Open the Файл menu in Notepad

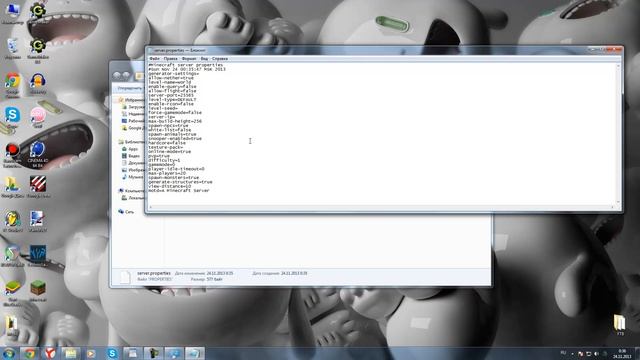point(154,59)
